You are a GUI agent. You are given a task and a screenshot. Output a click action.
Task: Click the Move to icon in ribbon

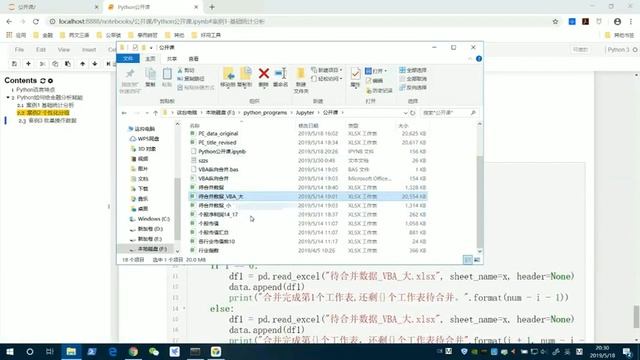(x=228, y=74)
